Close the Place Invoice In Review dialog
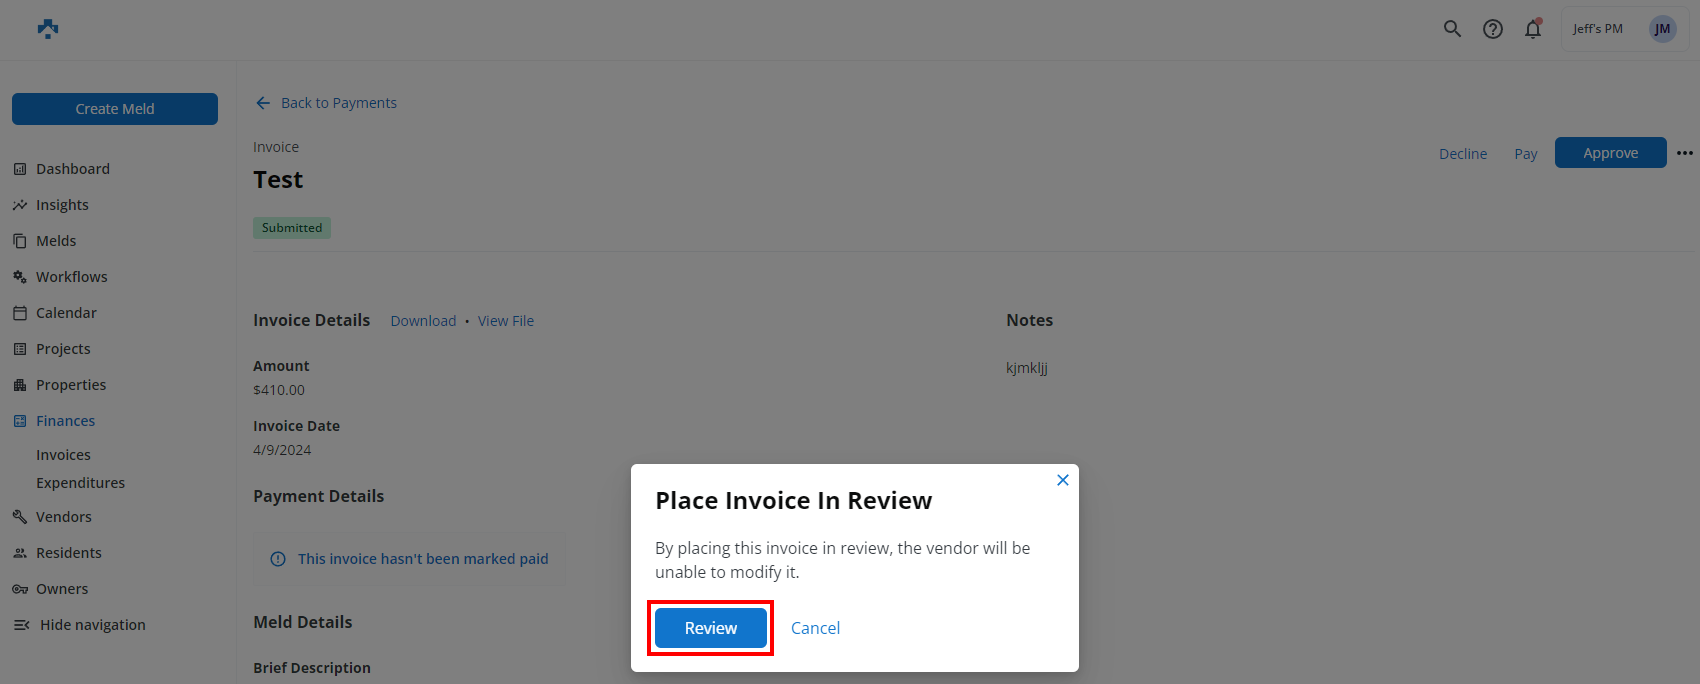This screenshot has height=684, width=1700. 1062,480
